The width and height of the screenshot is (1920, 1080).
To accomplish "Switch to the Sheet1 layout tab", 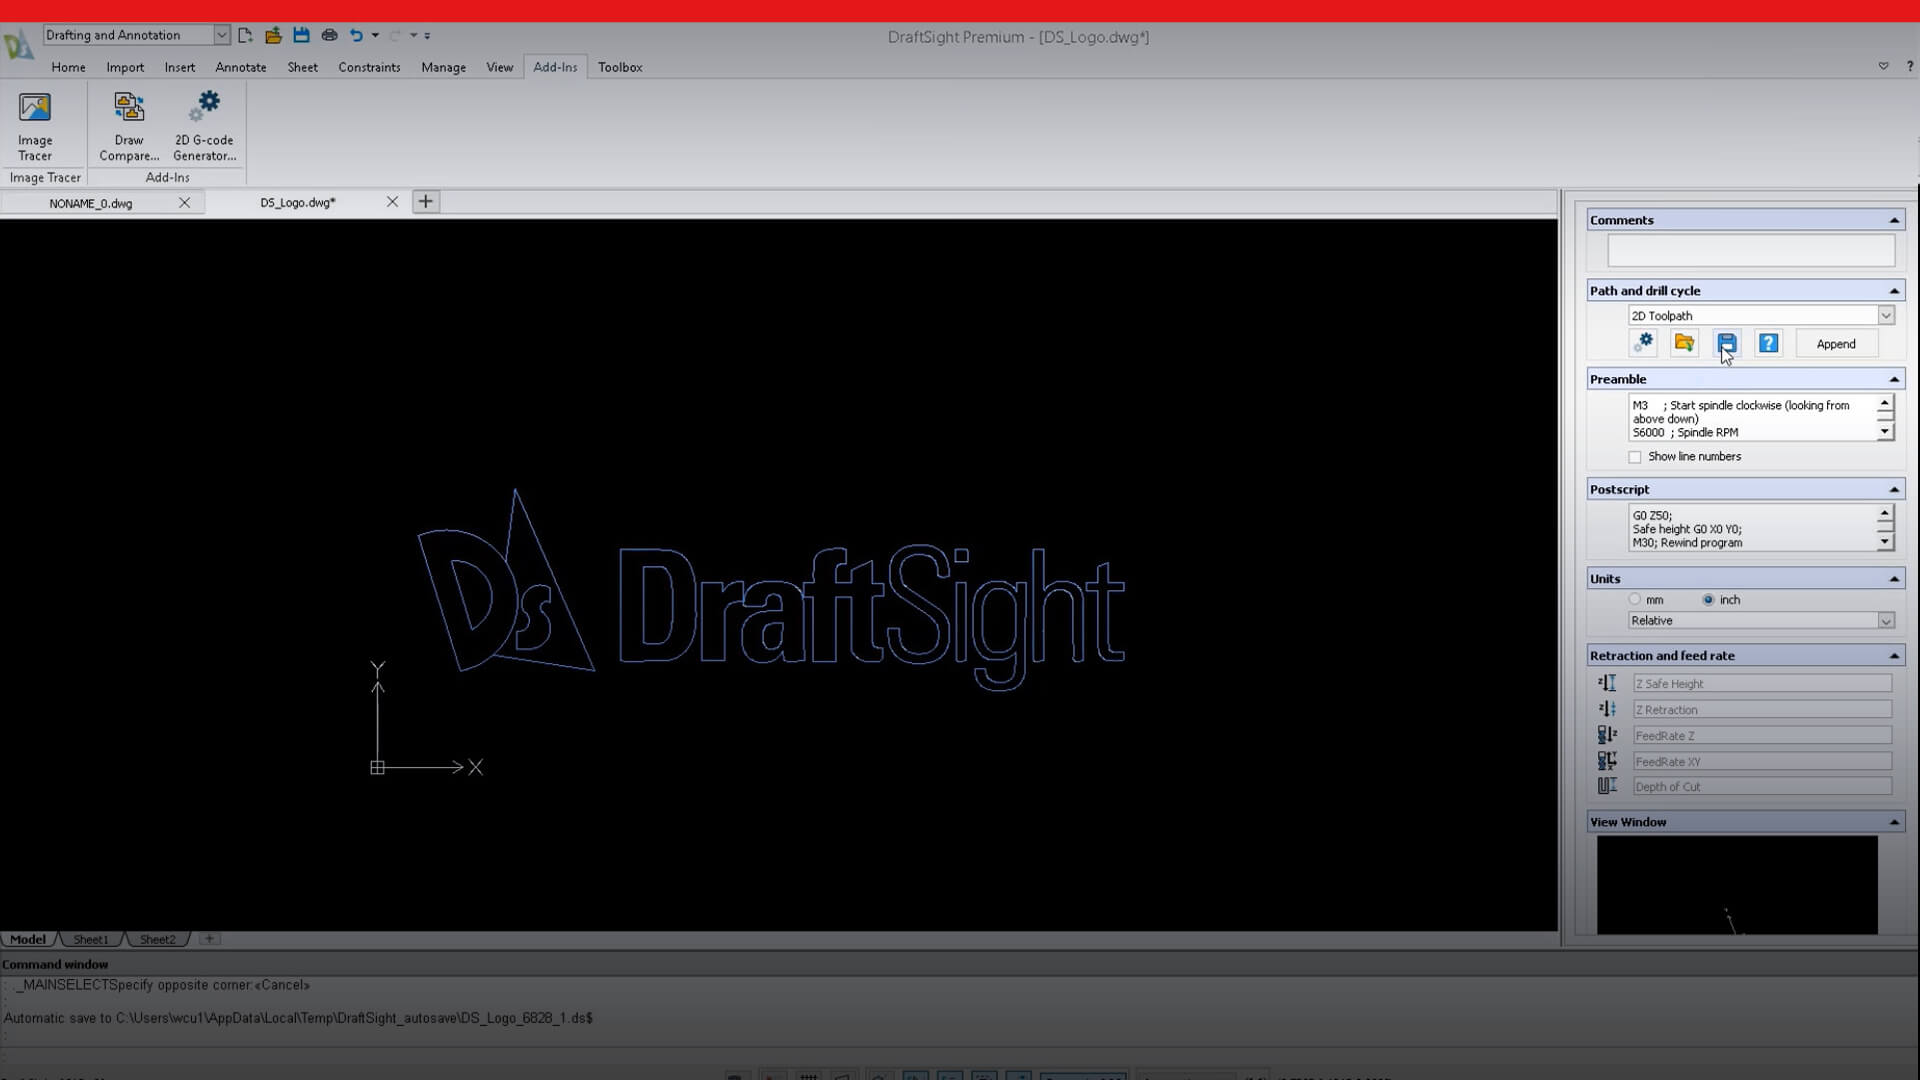I will click(90, 939).
